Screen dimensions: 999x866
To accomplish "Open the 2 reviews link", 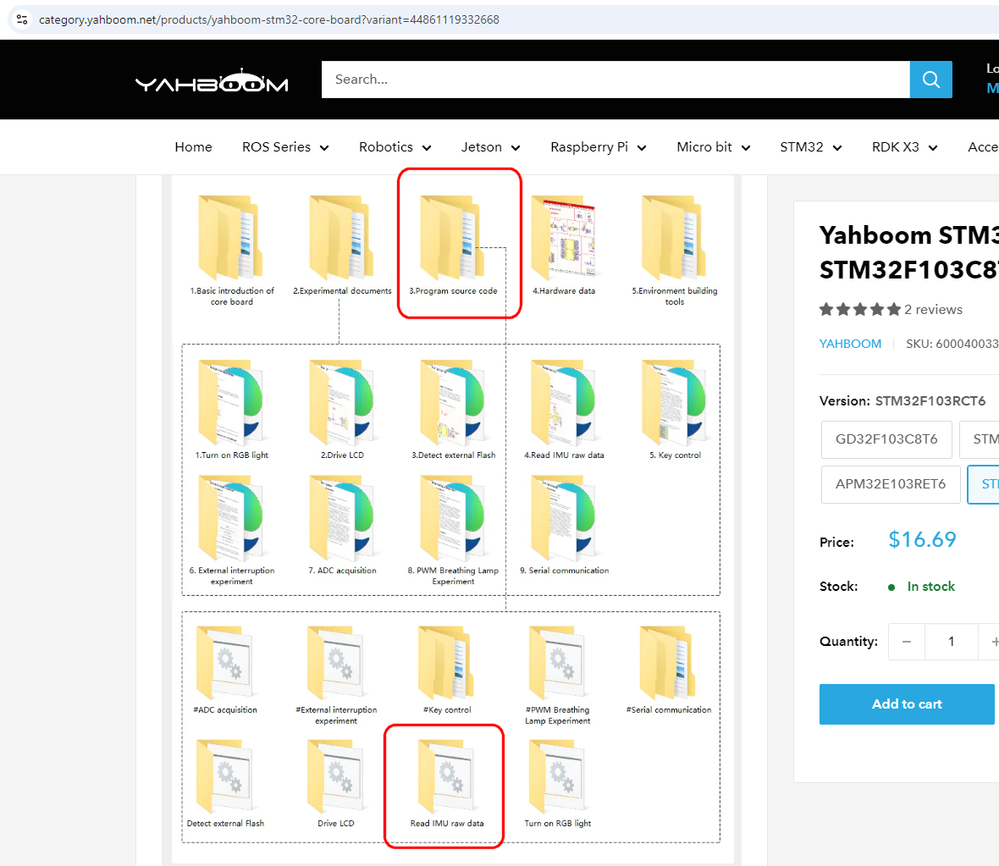I will [x=933, y=310].
